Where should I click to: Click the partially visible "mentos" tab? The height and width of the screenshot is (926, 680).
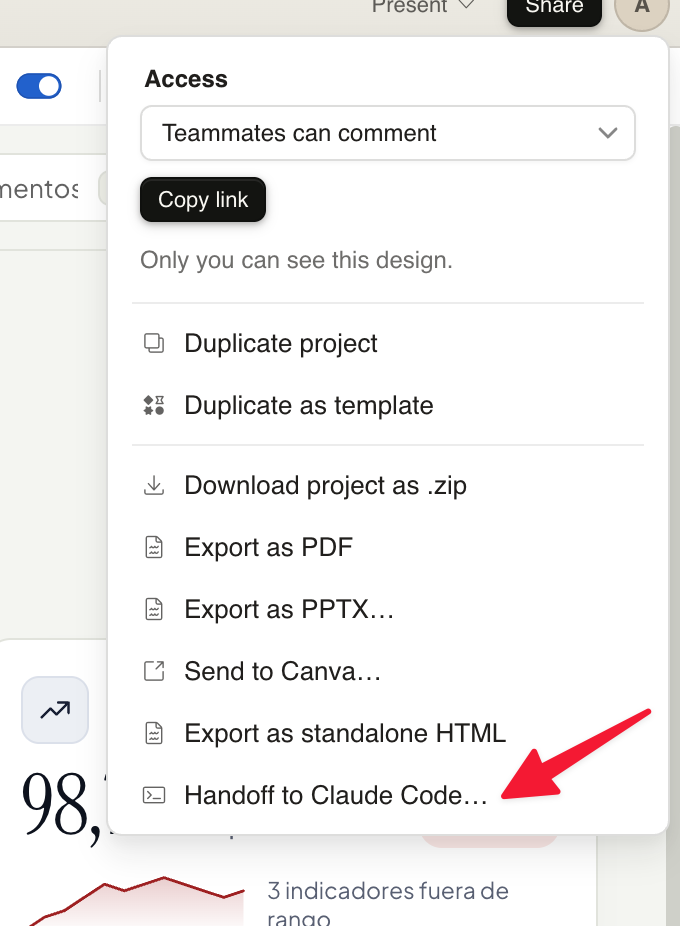[x=40, y=188]
